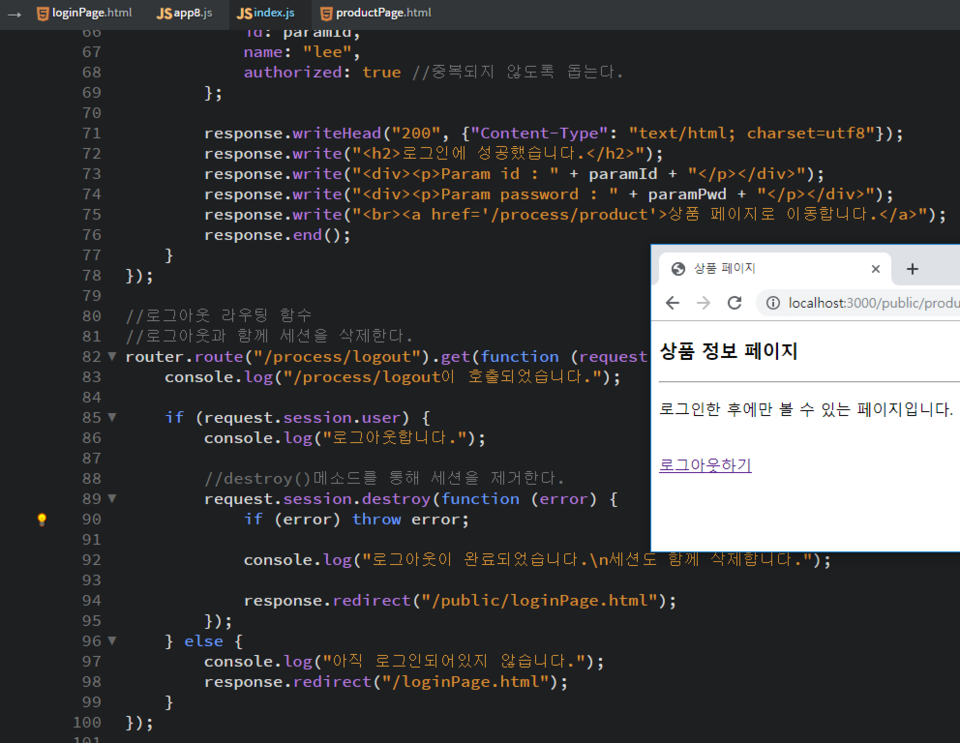This screenshot has height=743, width=960.
Task: Click line number 71 in the gutter
Action: tap(91, 133)
